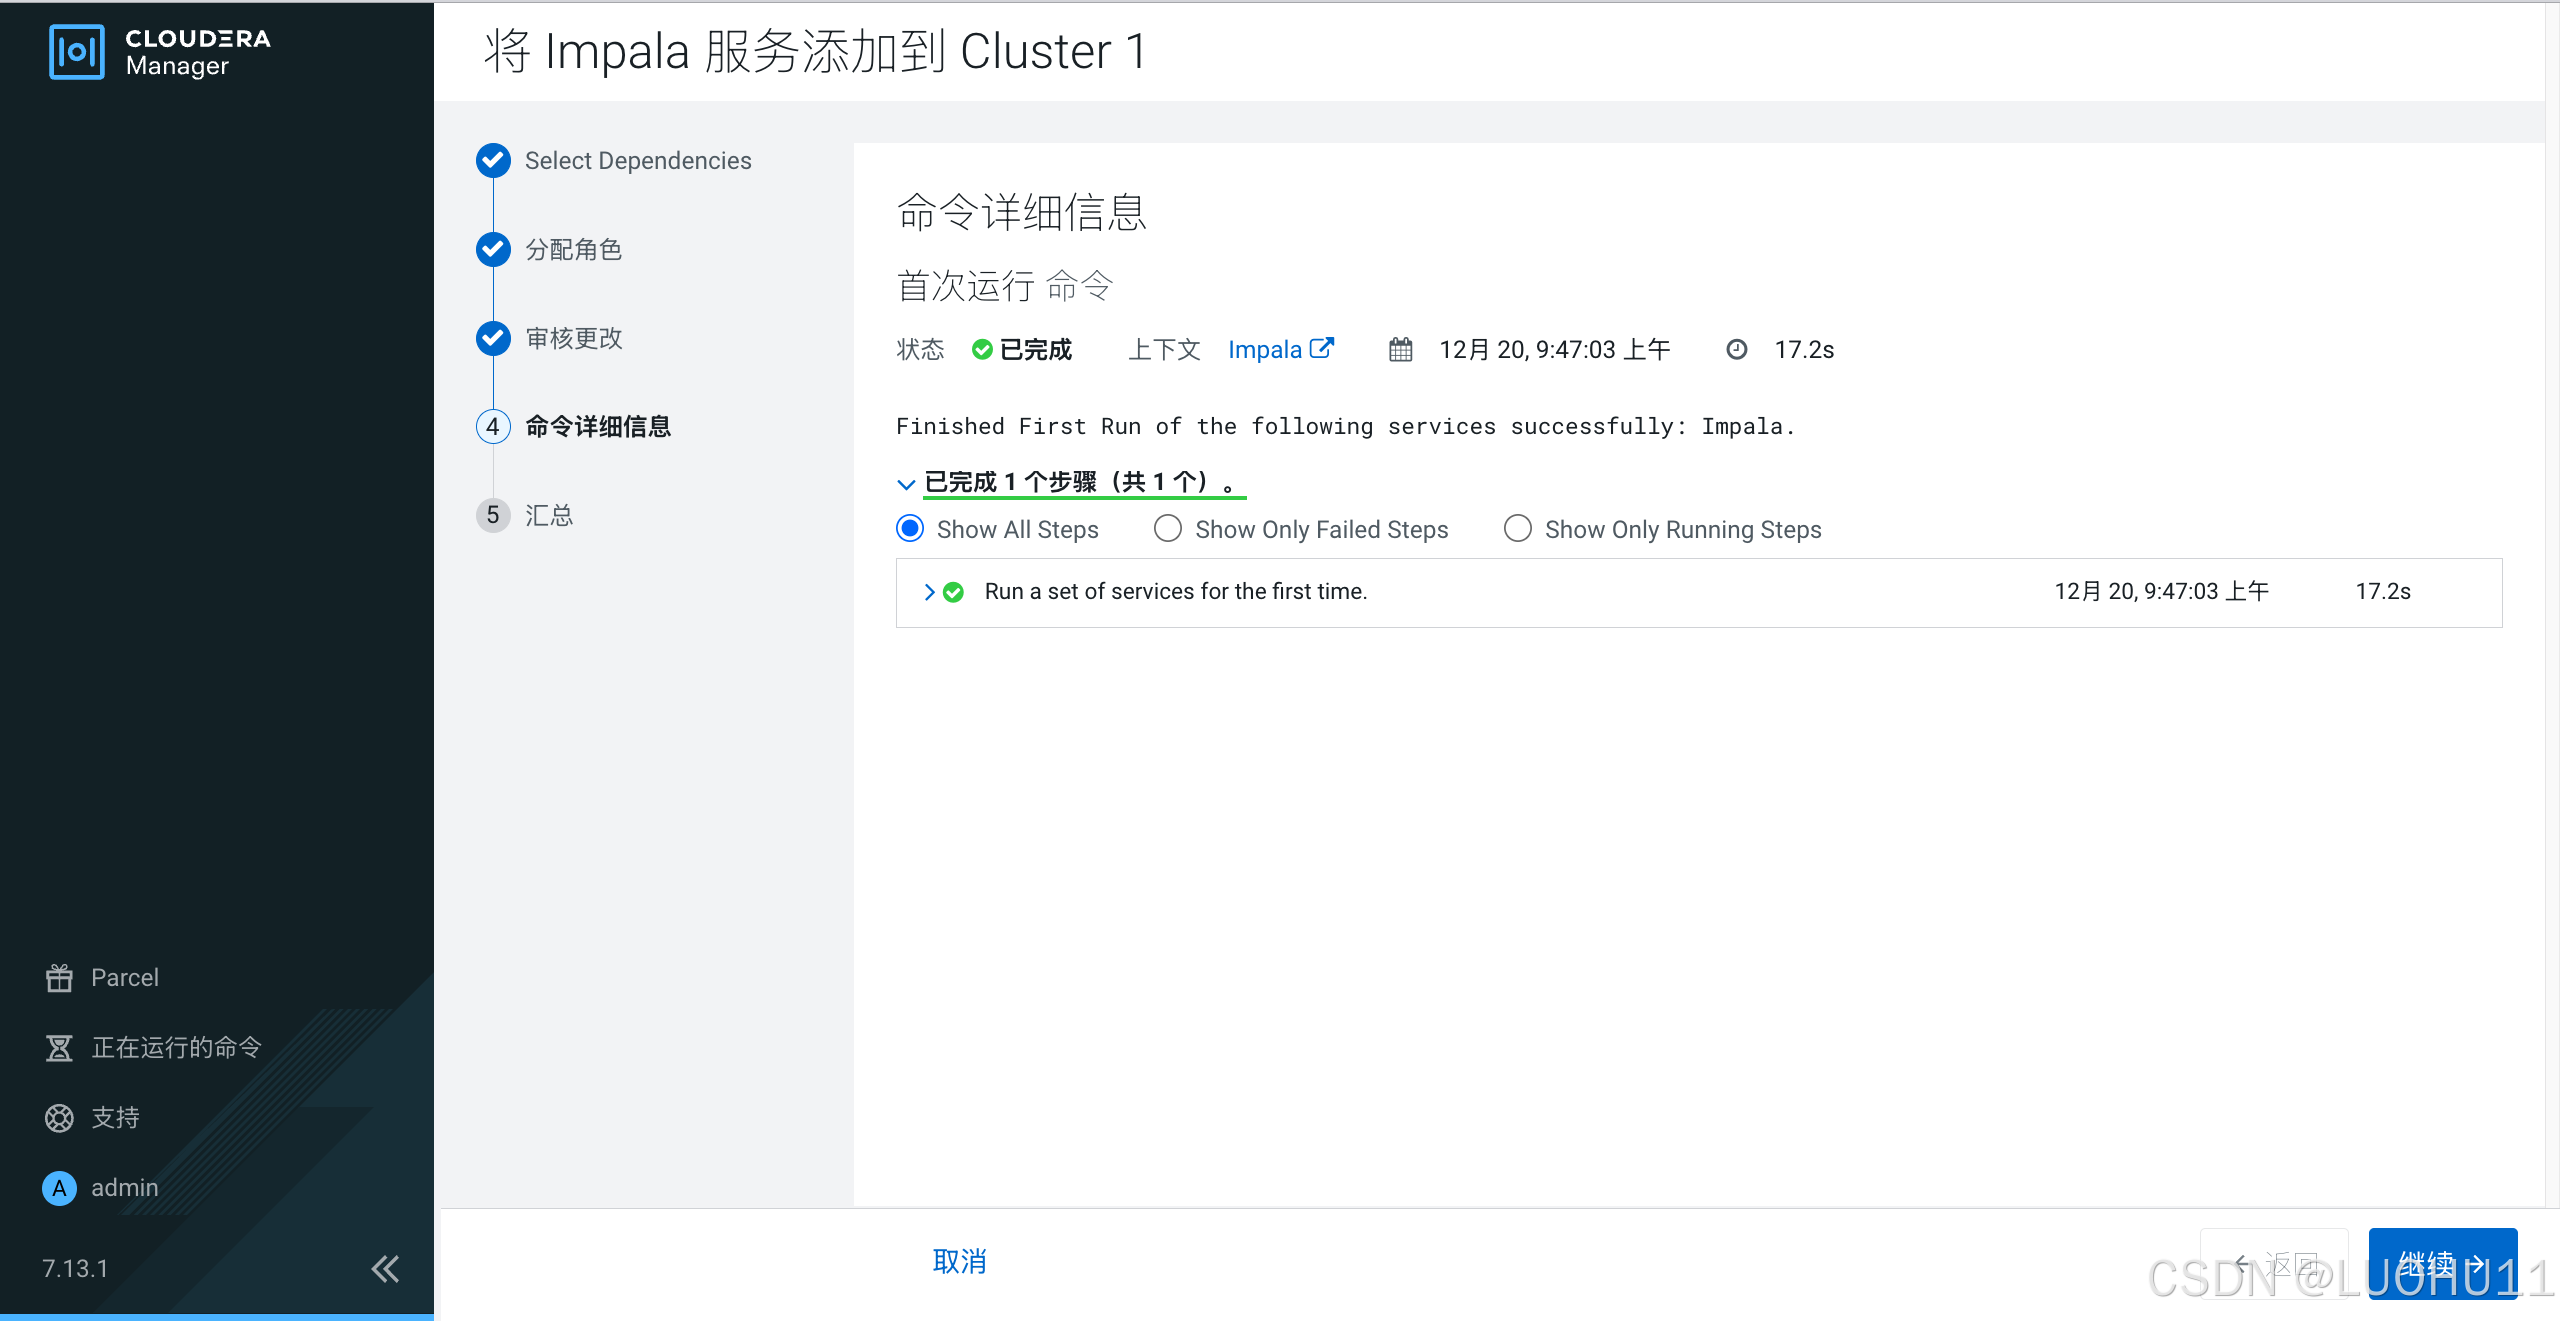Viewport: 2560px width, 1321px height.
Task: Select Show Only Failed Steps option
Action: tap(1168, 529)
